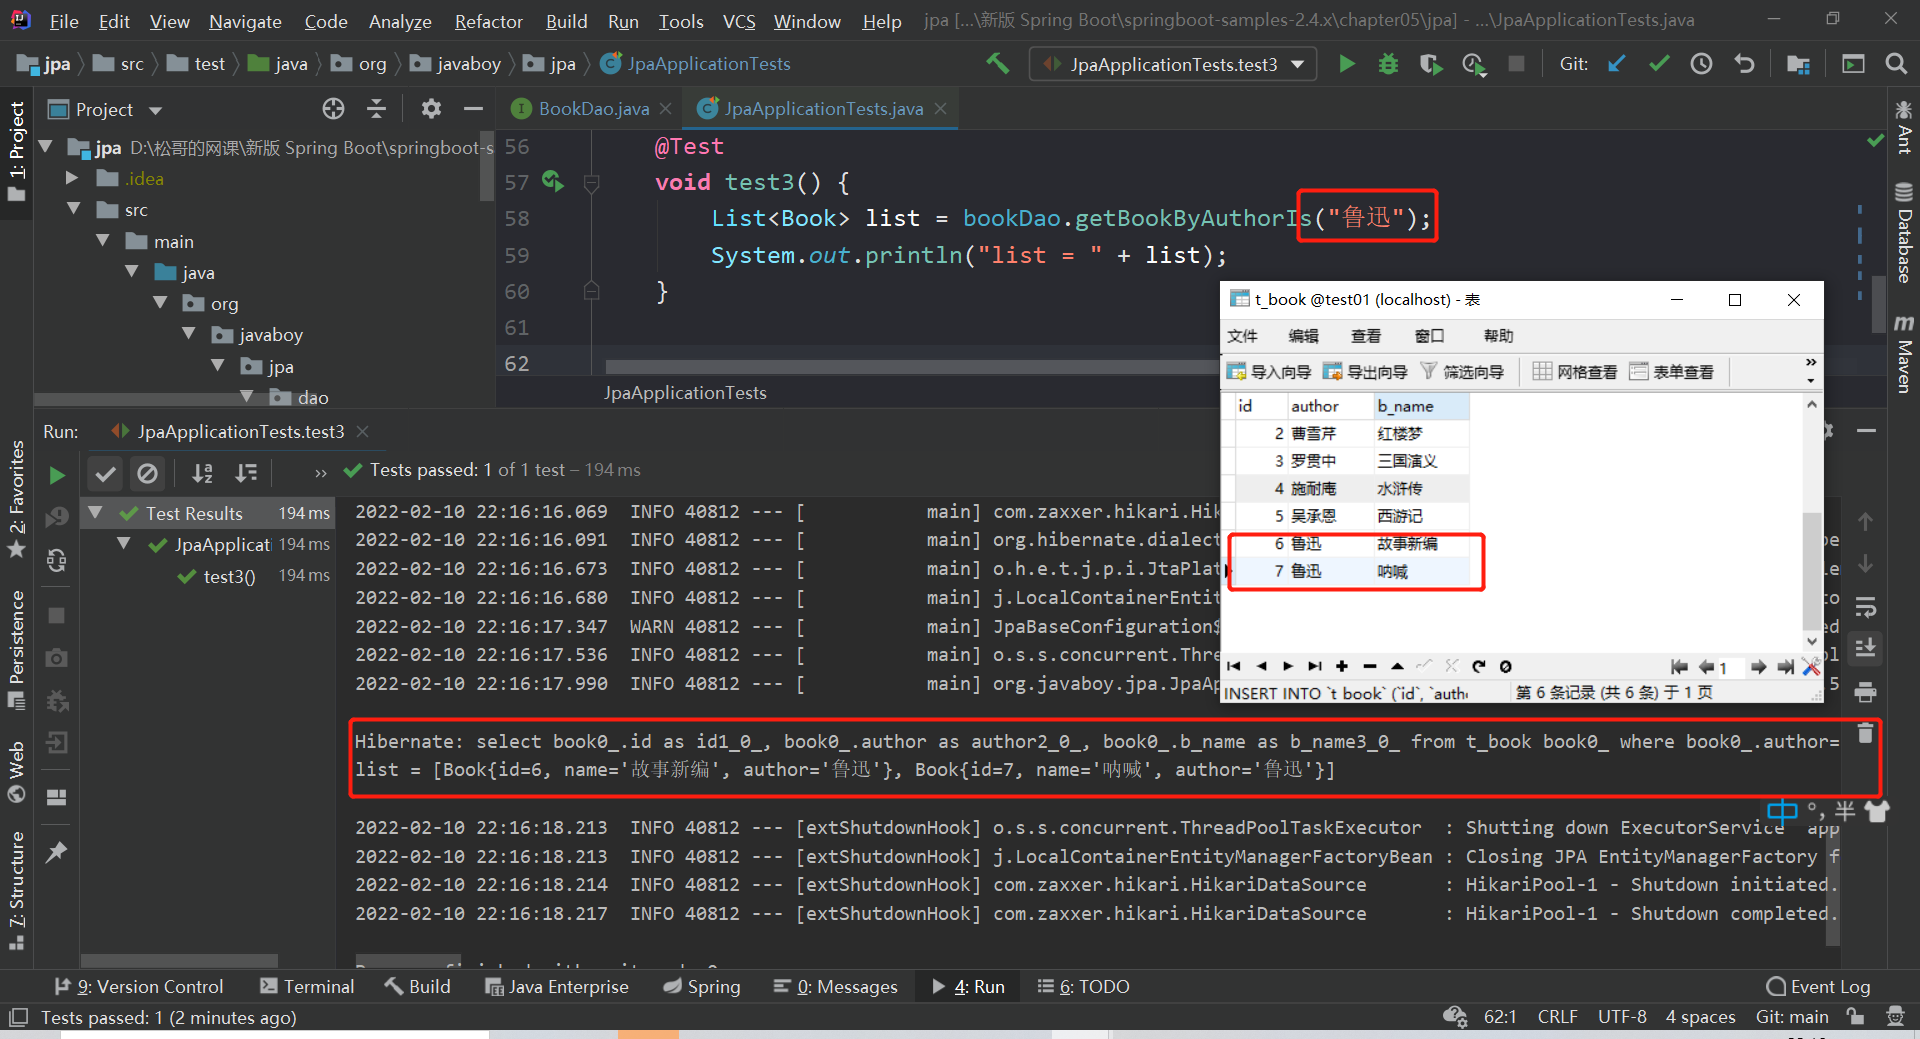
Task: Collapse the main folder in tree
Action: pos(102,241)
